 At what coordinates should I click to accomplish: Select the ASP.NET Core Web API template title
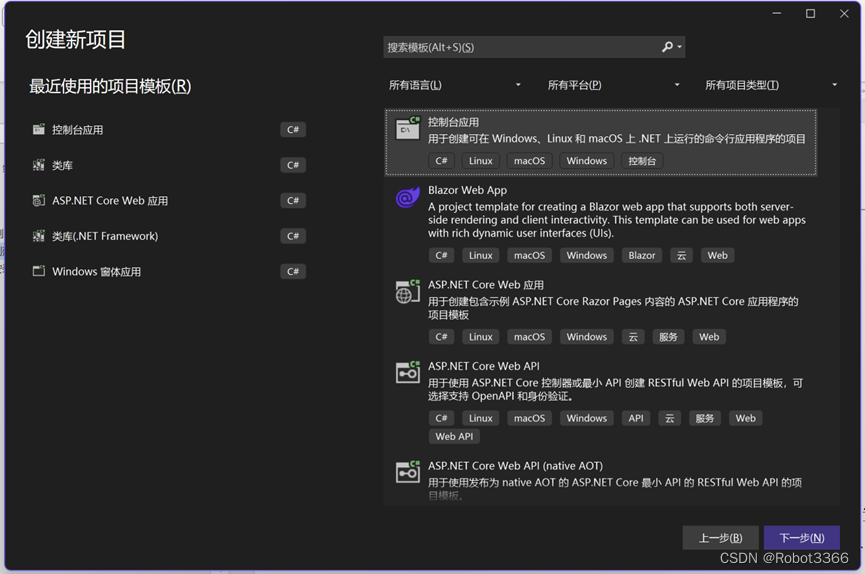tap(484, 366)
